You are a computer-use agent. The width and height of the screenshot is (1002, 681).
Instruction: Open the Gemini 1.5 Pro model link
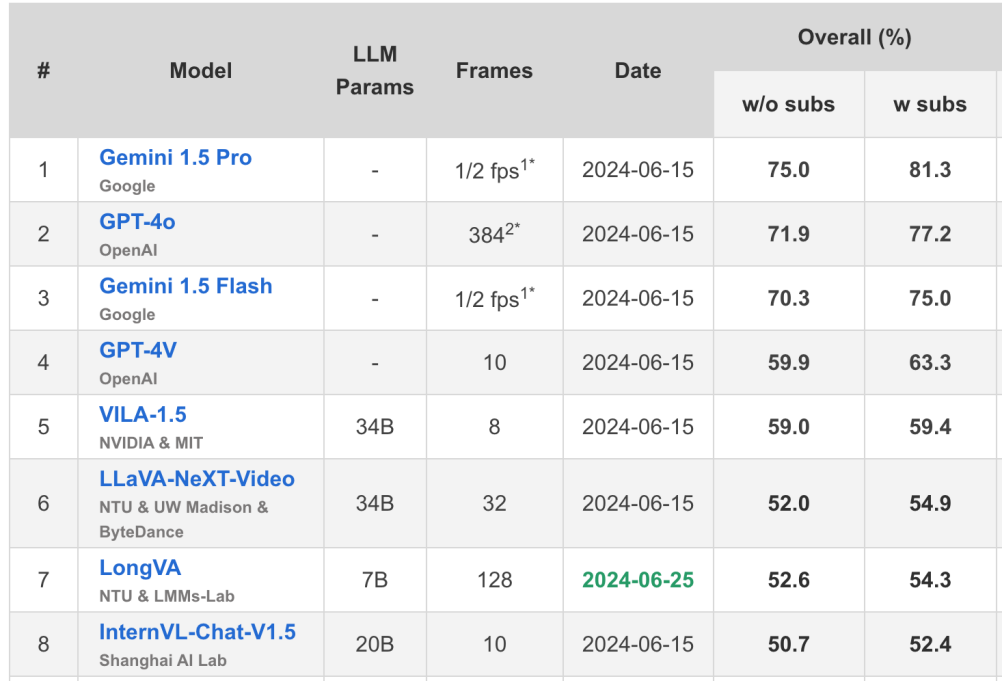point(175,157)
